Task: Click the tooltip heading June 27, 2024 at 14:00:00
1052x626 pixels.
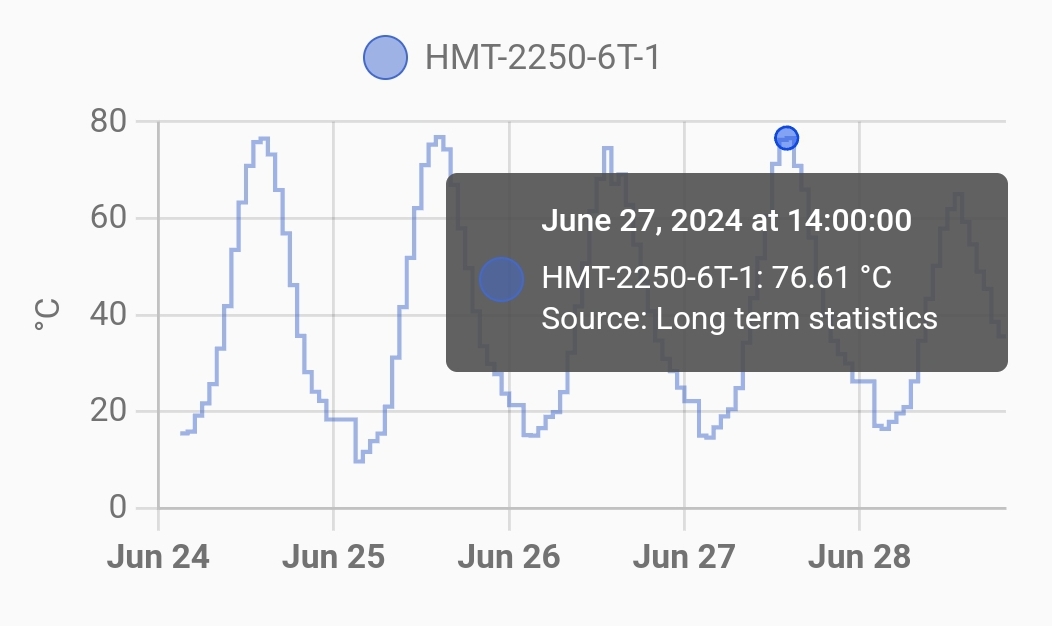Action: 726,220
